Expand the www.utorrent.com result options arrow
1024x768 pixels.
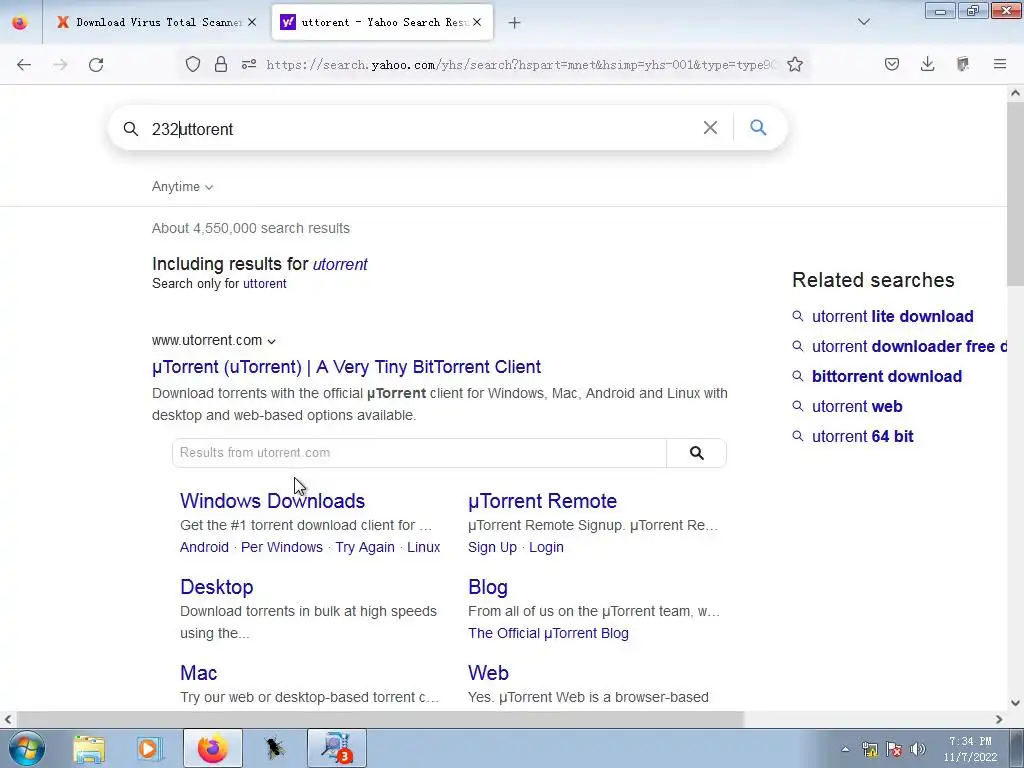272,341
